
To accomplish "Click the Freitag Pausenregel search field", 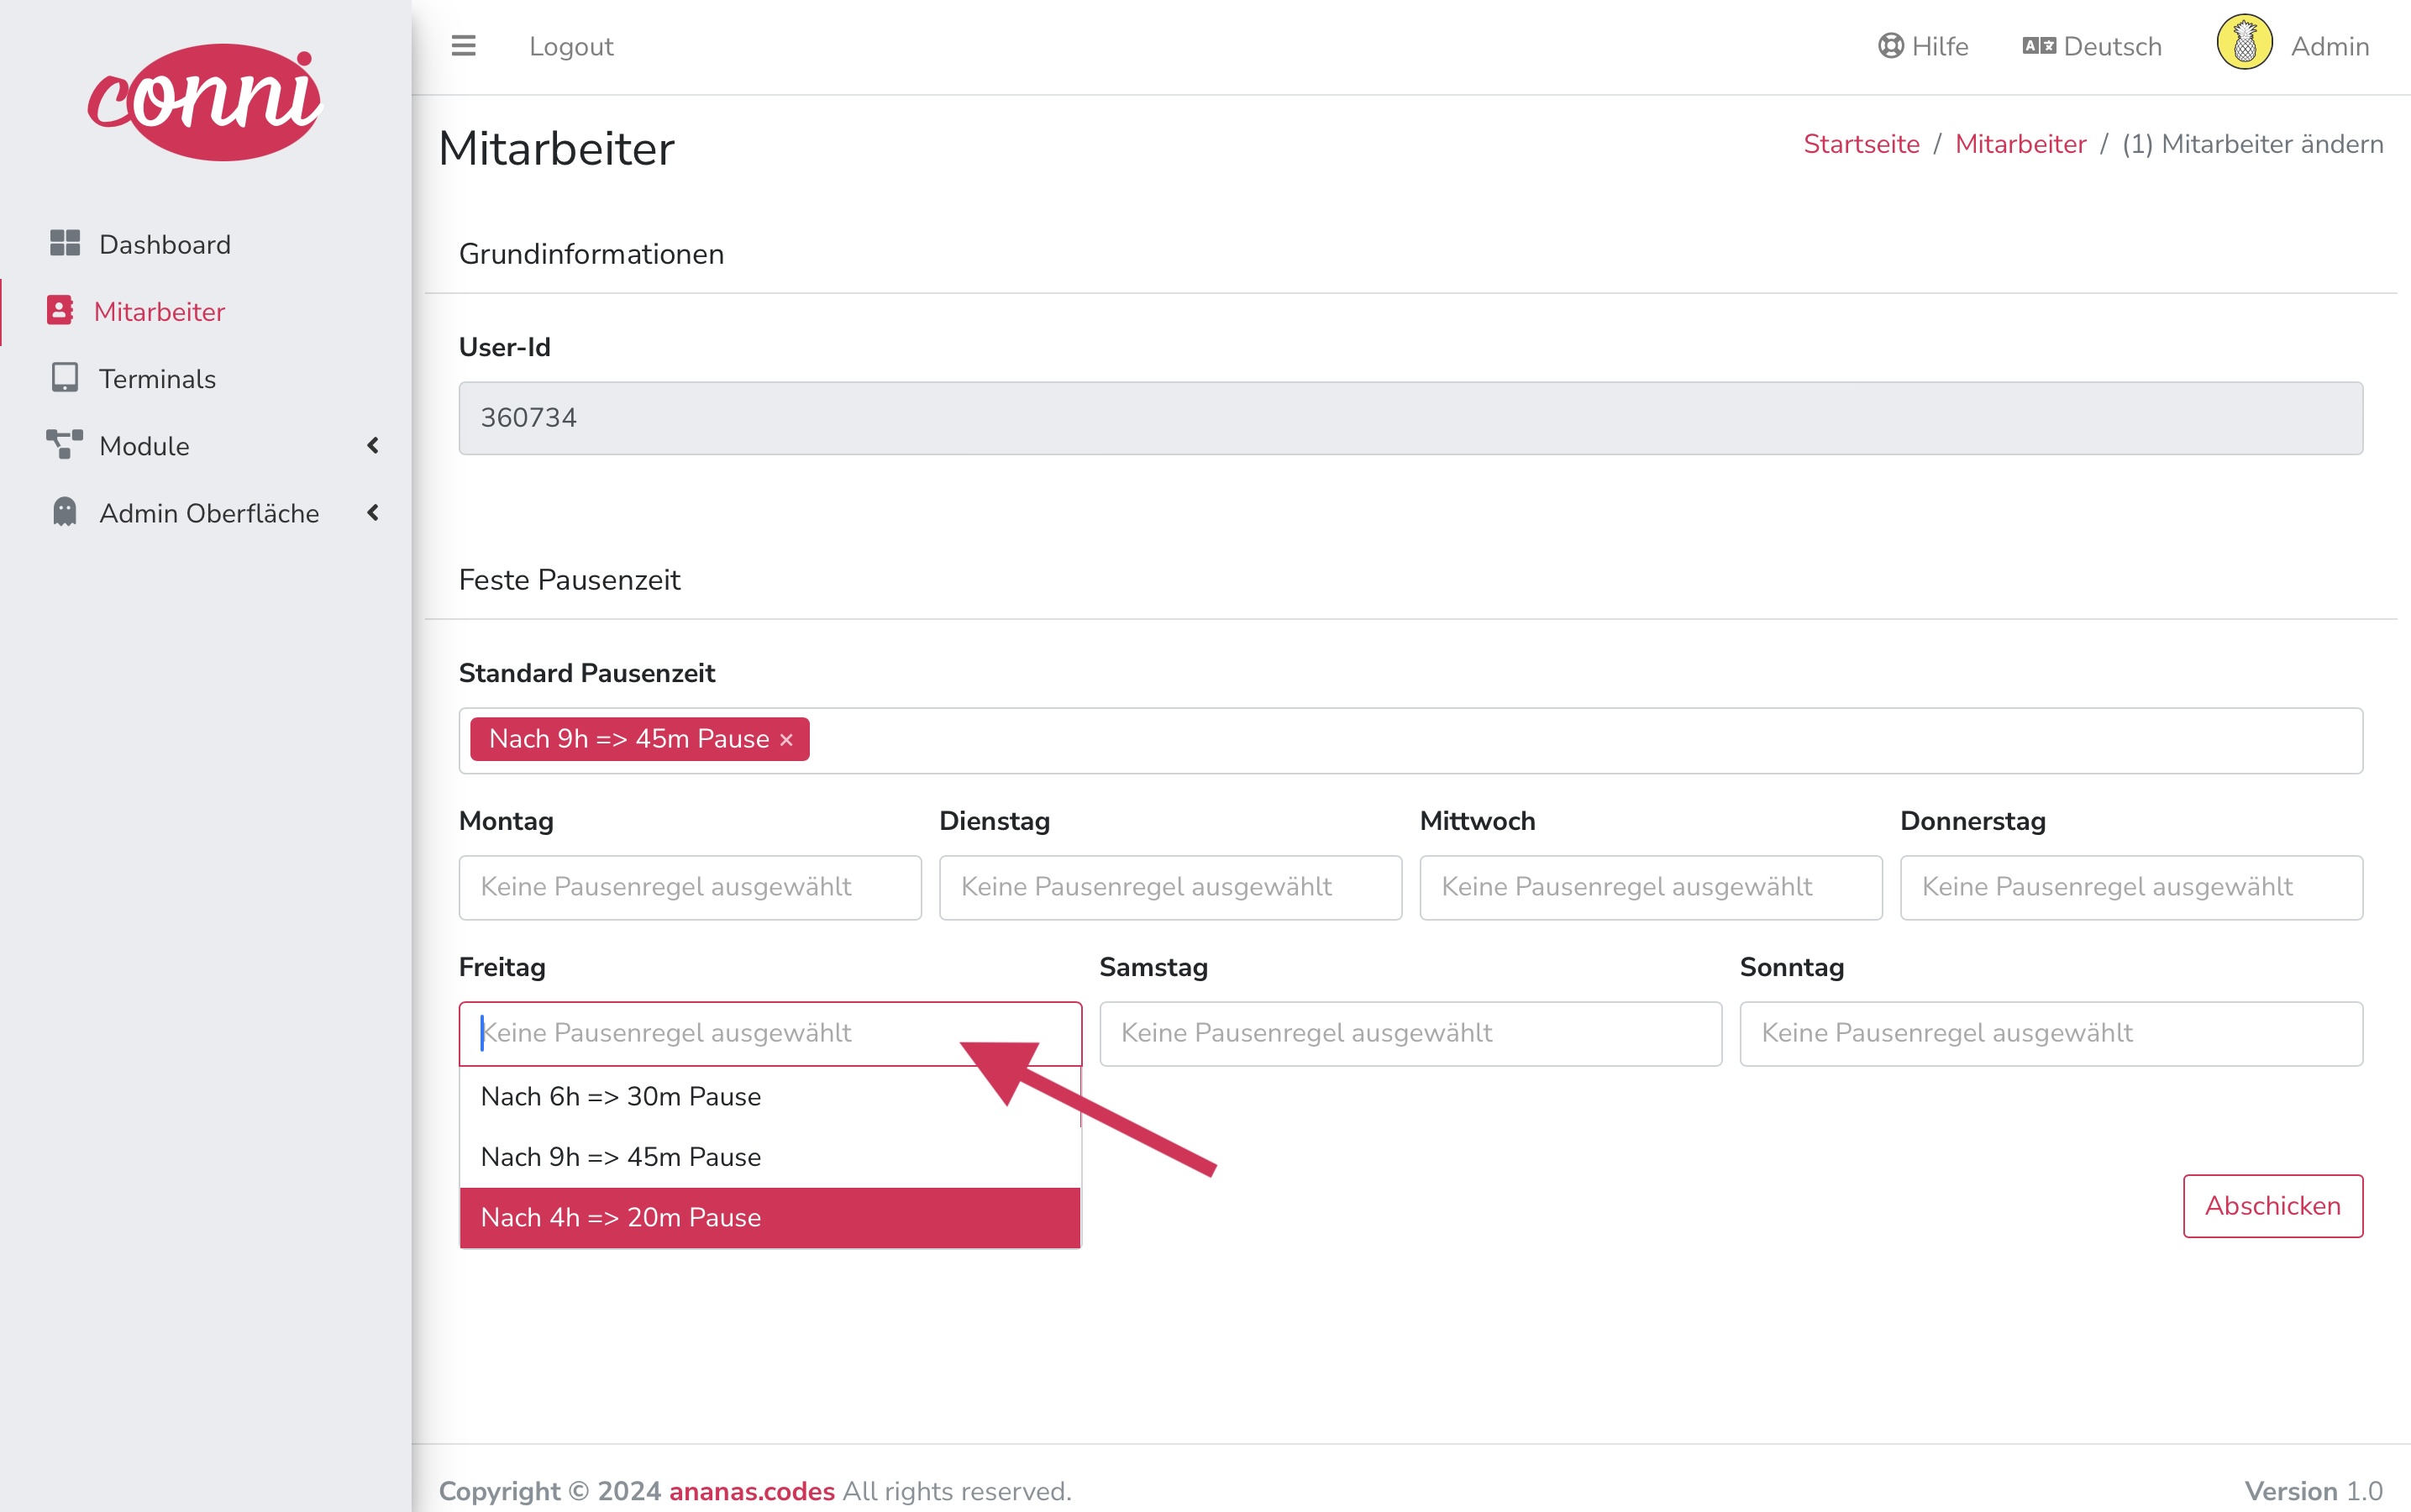I will pyautogui.click(x=770, y=1033).
